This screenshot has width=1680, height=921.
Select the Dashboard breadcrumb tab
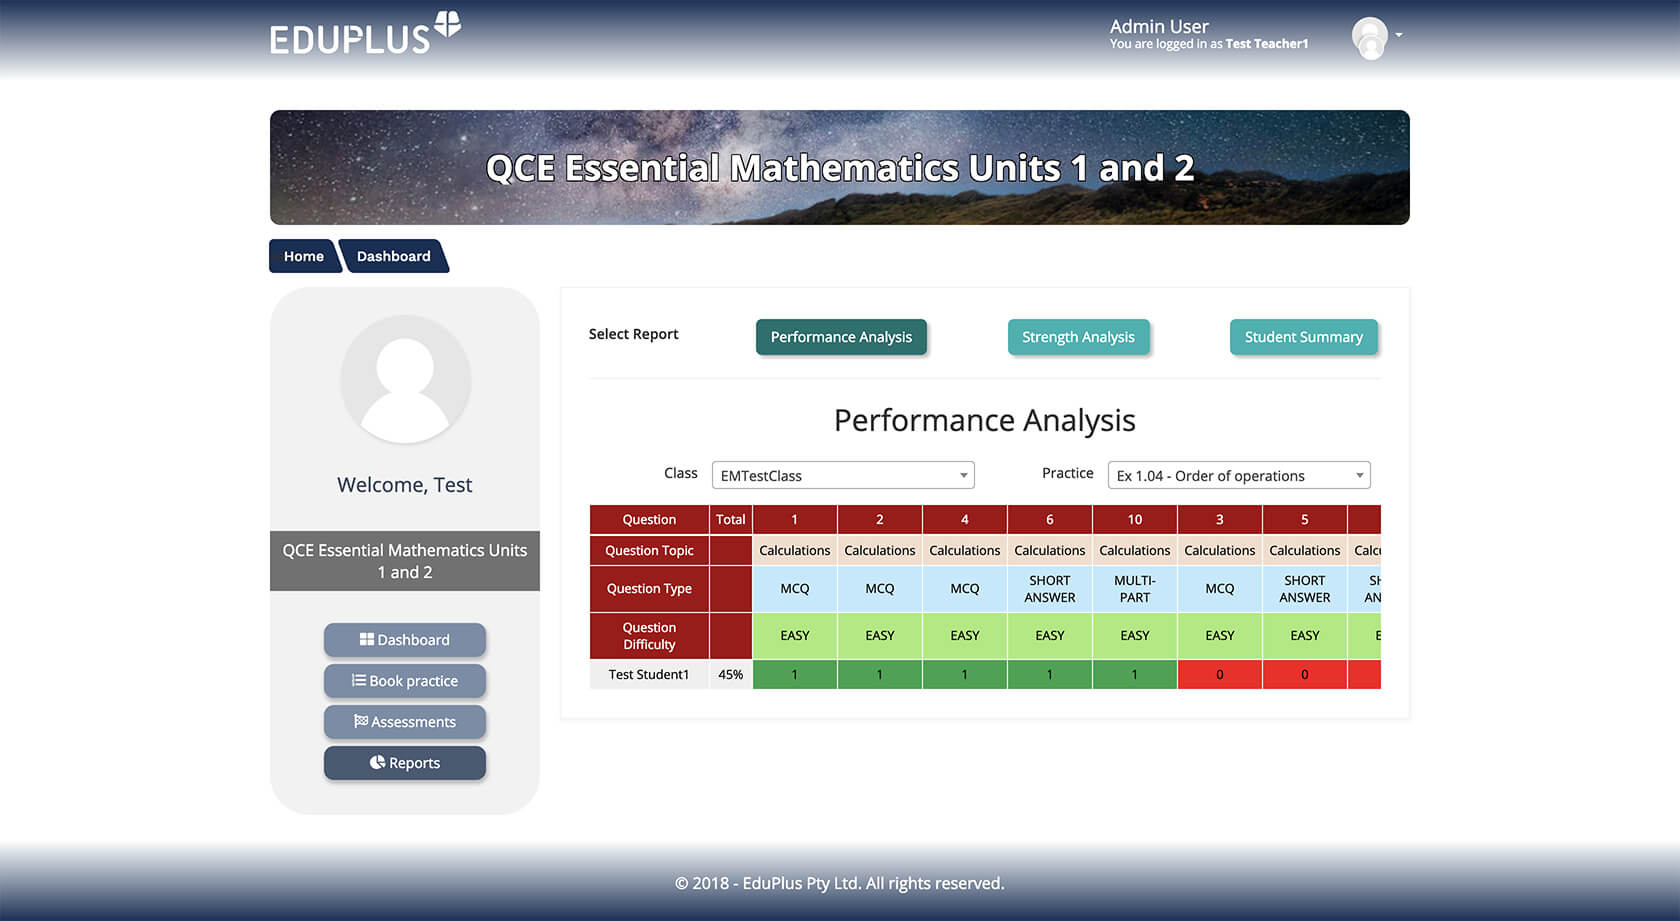coord(393,256)
